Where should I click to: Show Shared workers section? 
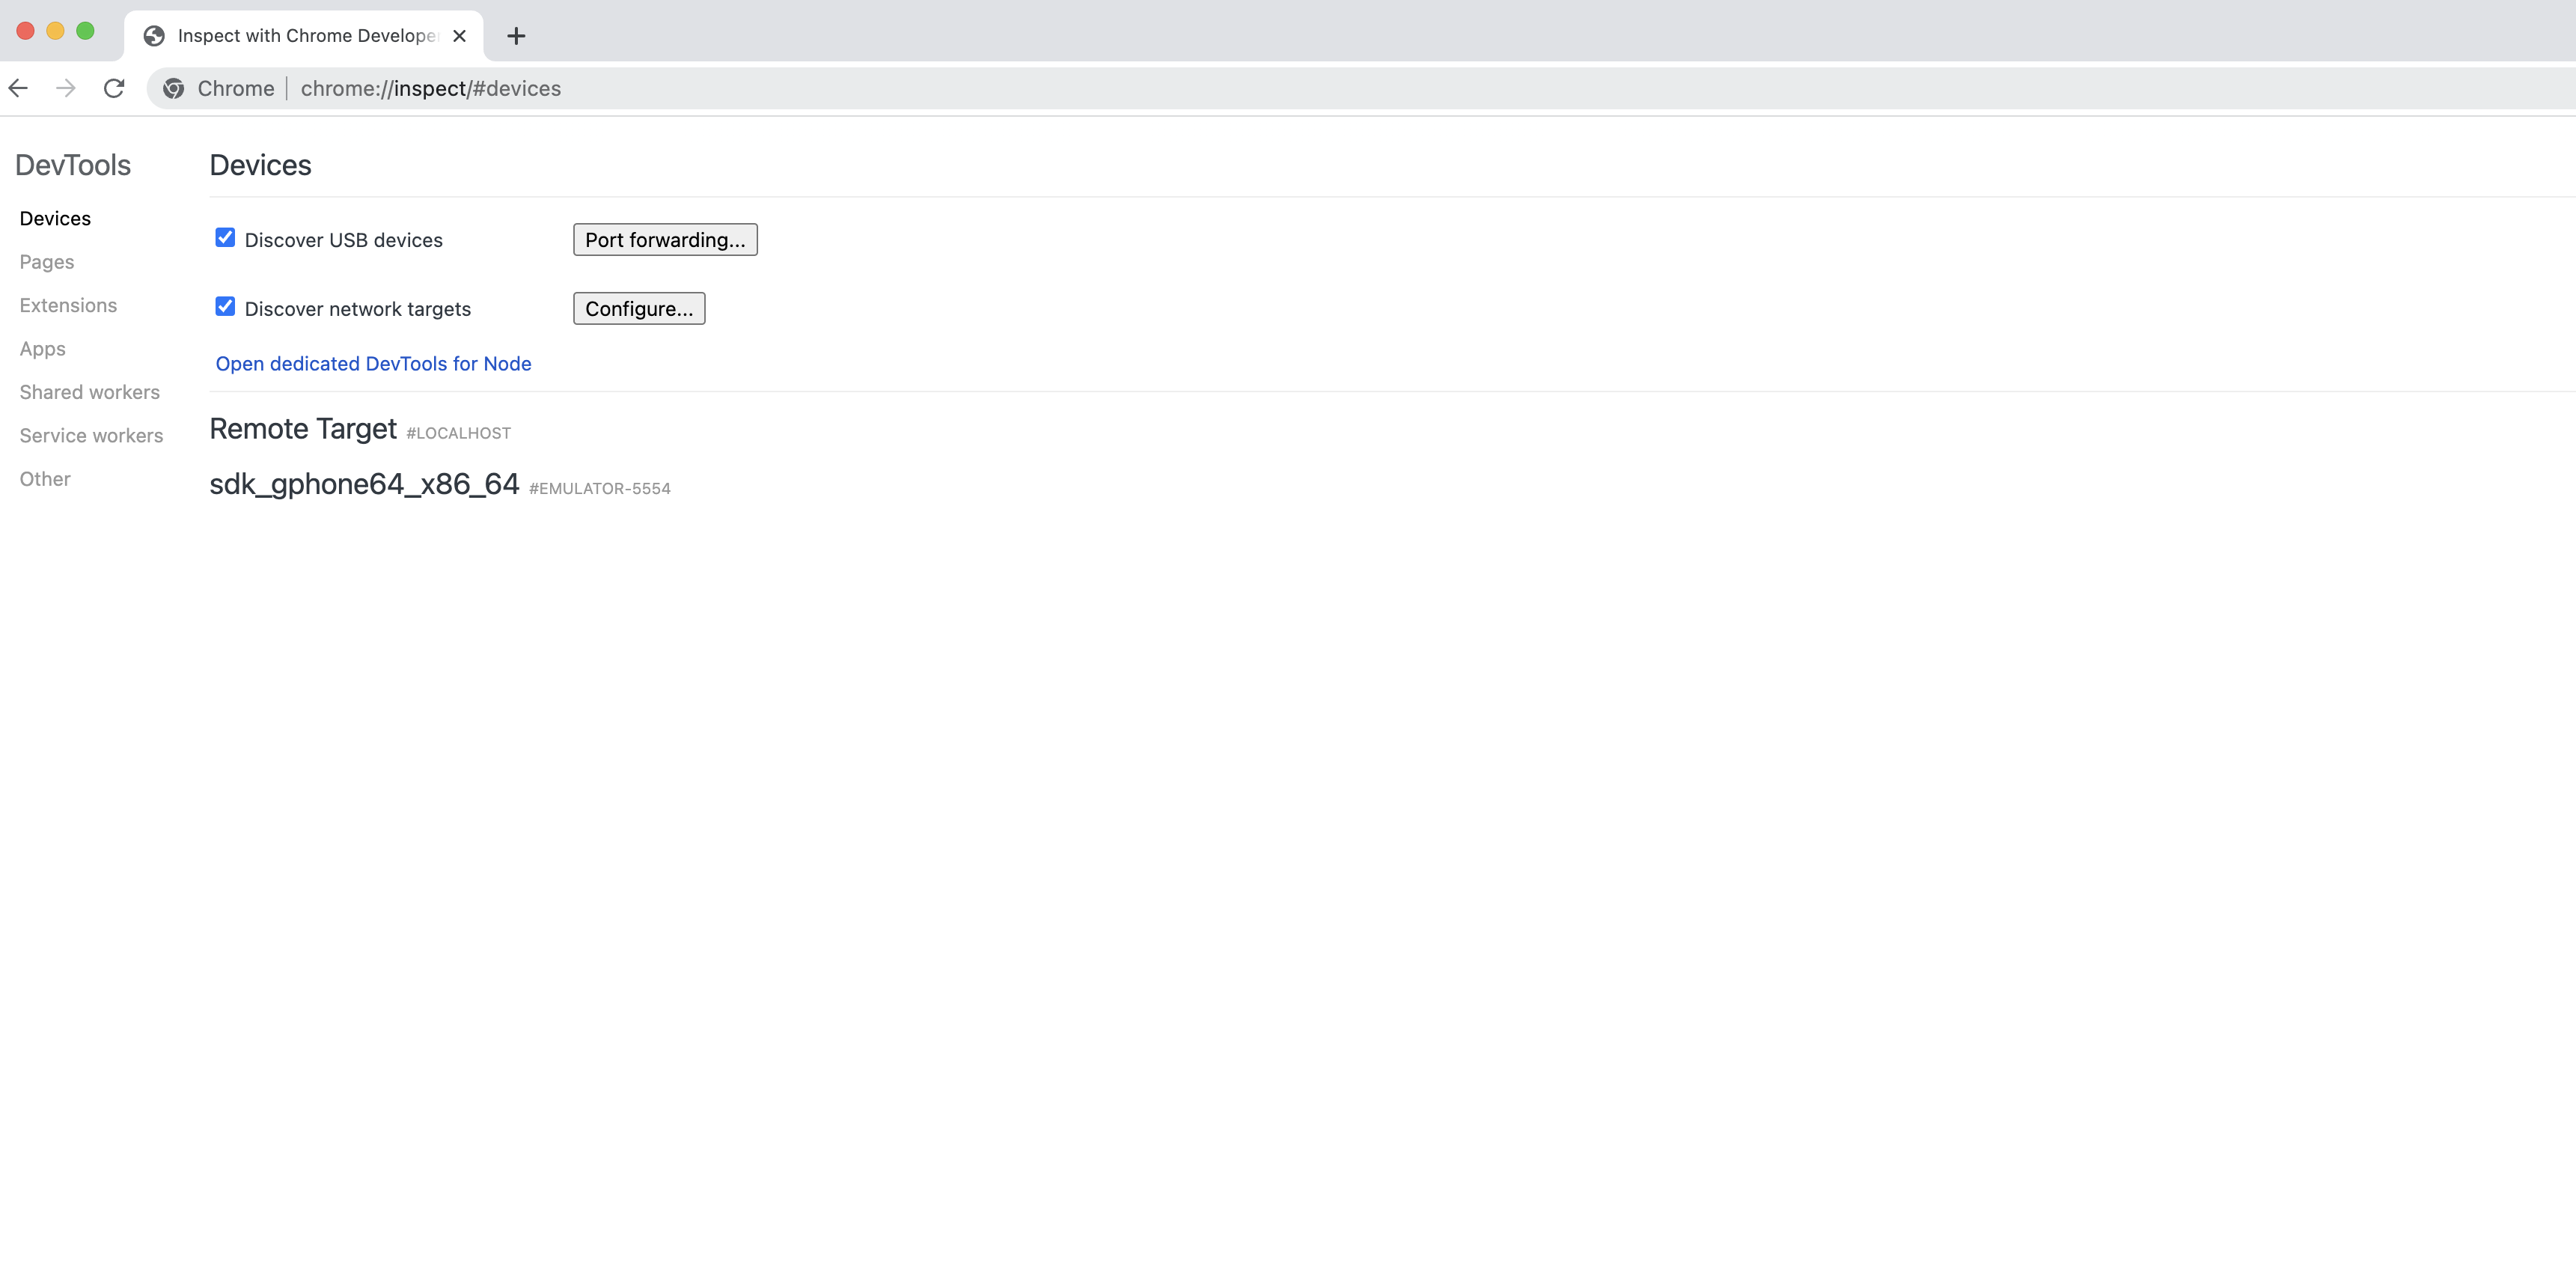[90, 392]
